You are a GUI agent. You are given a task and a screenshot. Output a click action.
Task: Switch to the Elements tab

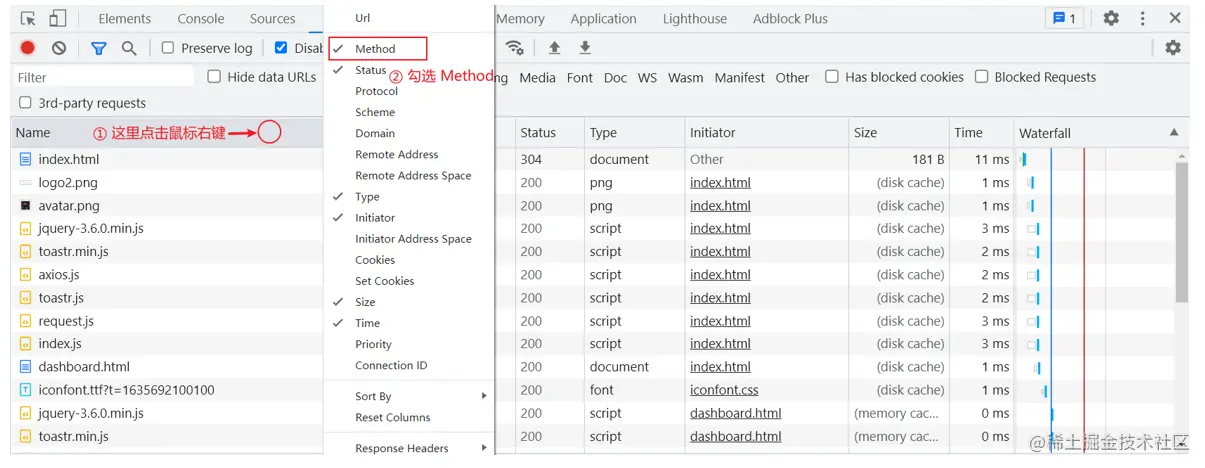pyautogui.click(x=125, y=18)
